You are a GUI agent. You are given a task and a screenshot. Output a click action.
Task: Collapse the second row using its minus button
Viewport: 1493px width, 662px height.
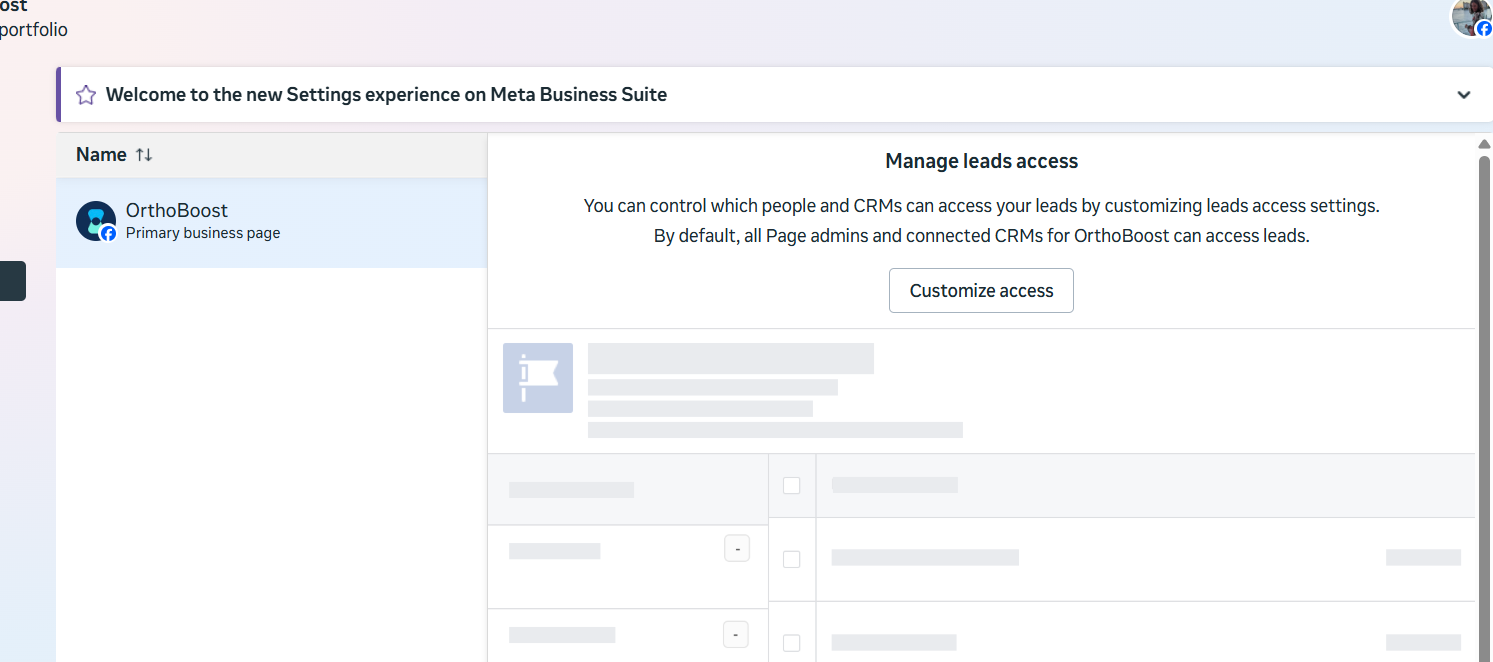coord(736,634)
